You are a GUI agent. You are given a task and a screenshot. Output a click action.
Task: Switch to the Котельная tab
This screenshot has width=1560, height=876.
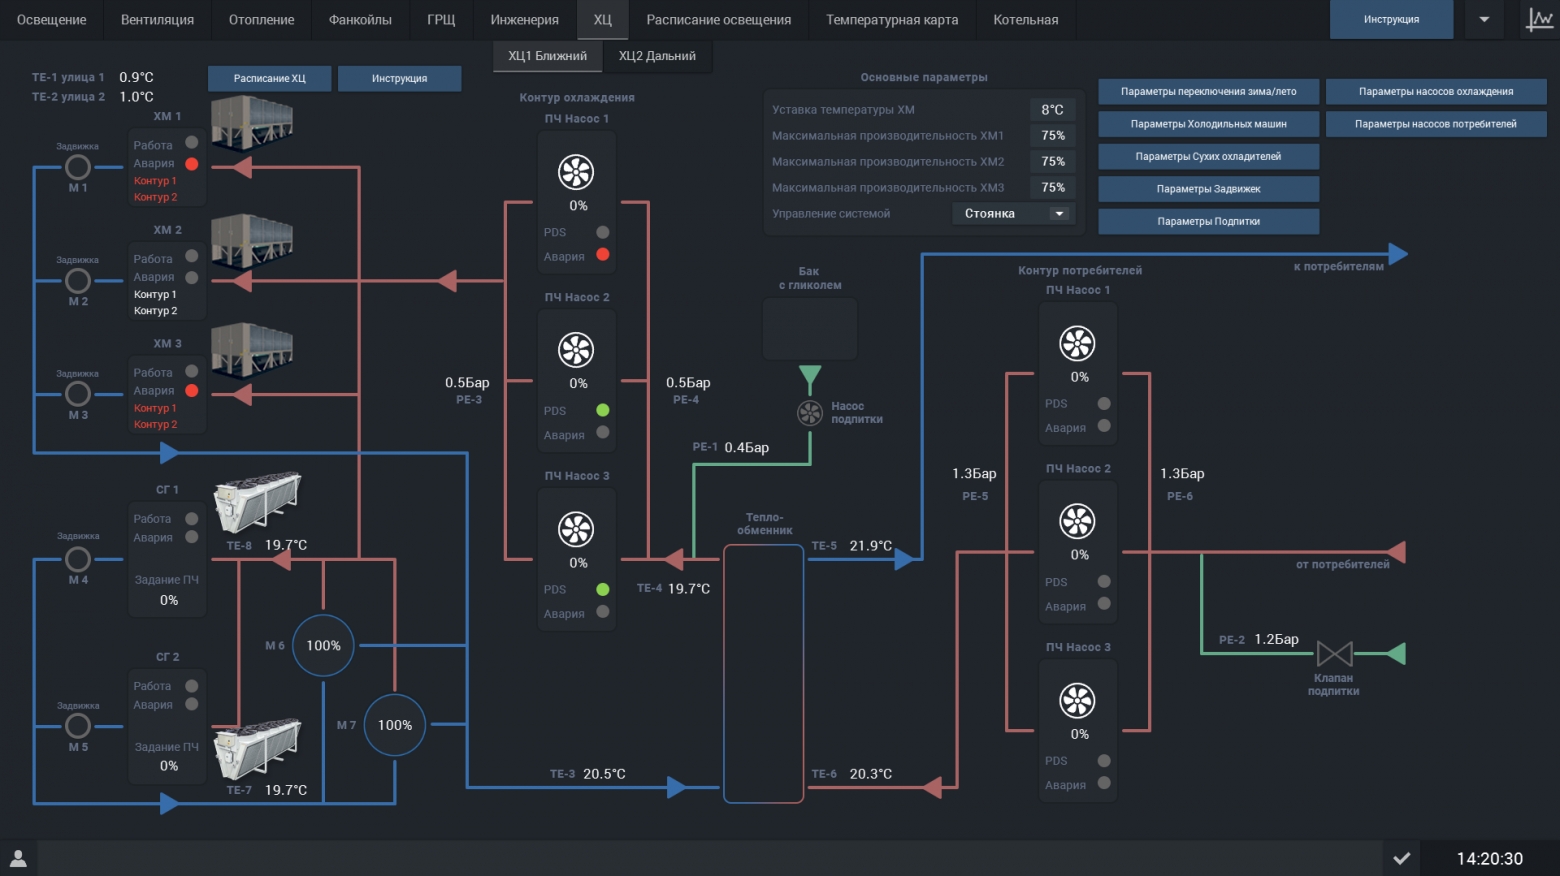click(x=1025, y=20)
